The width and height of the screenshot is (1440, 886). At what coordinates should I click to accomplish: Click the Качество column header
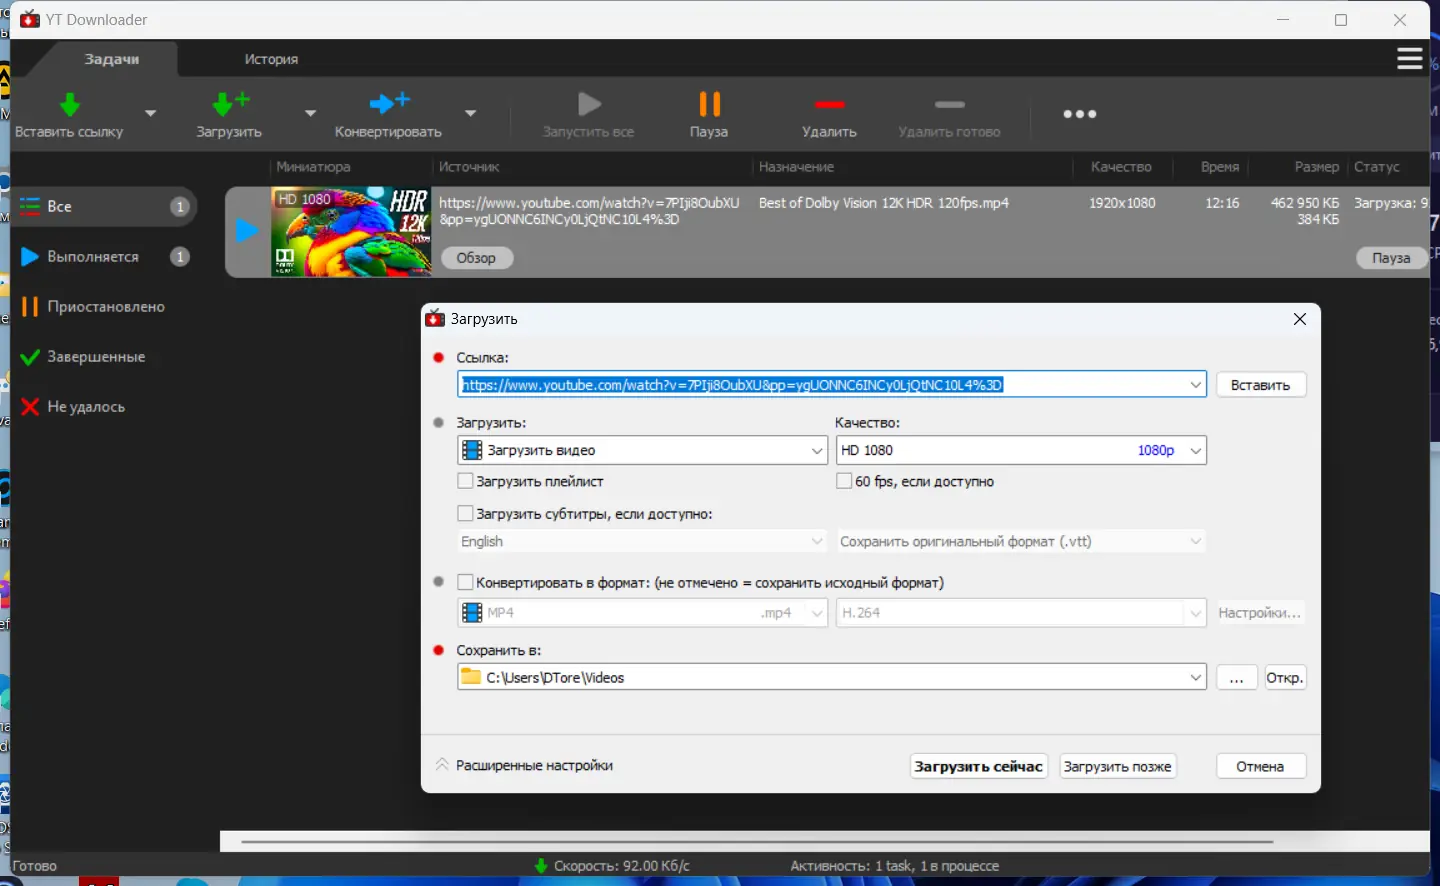(1122, 167)
